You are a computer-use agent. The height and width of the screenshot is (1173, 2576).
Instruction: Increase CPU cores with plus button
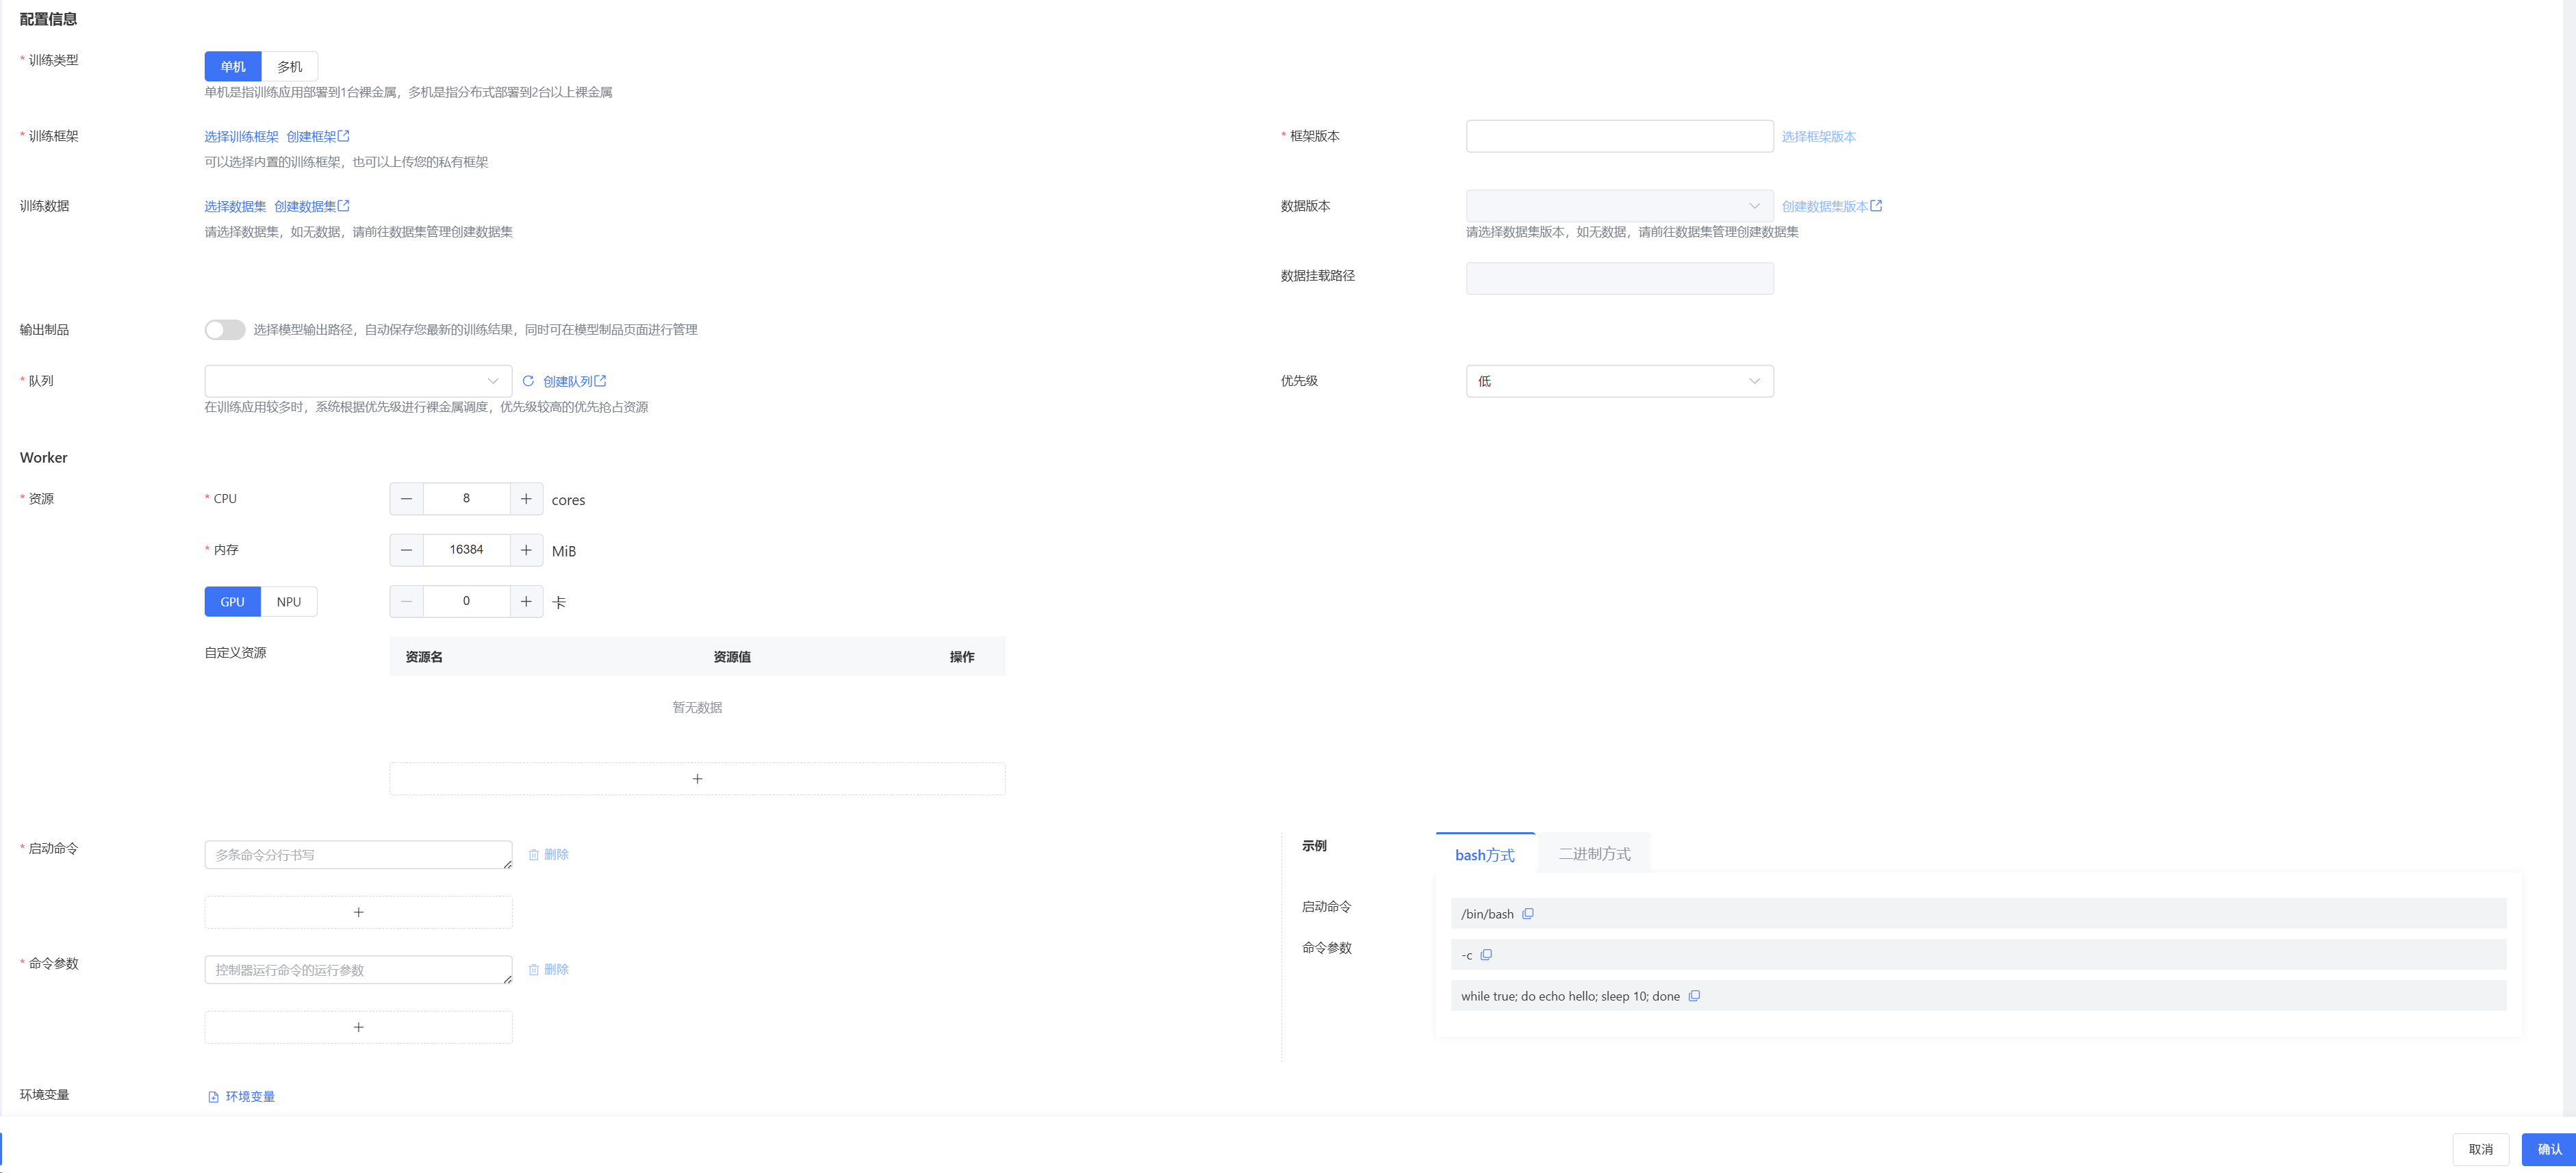(526, 499)
